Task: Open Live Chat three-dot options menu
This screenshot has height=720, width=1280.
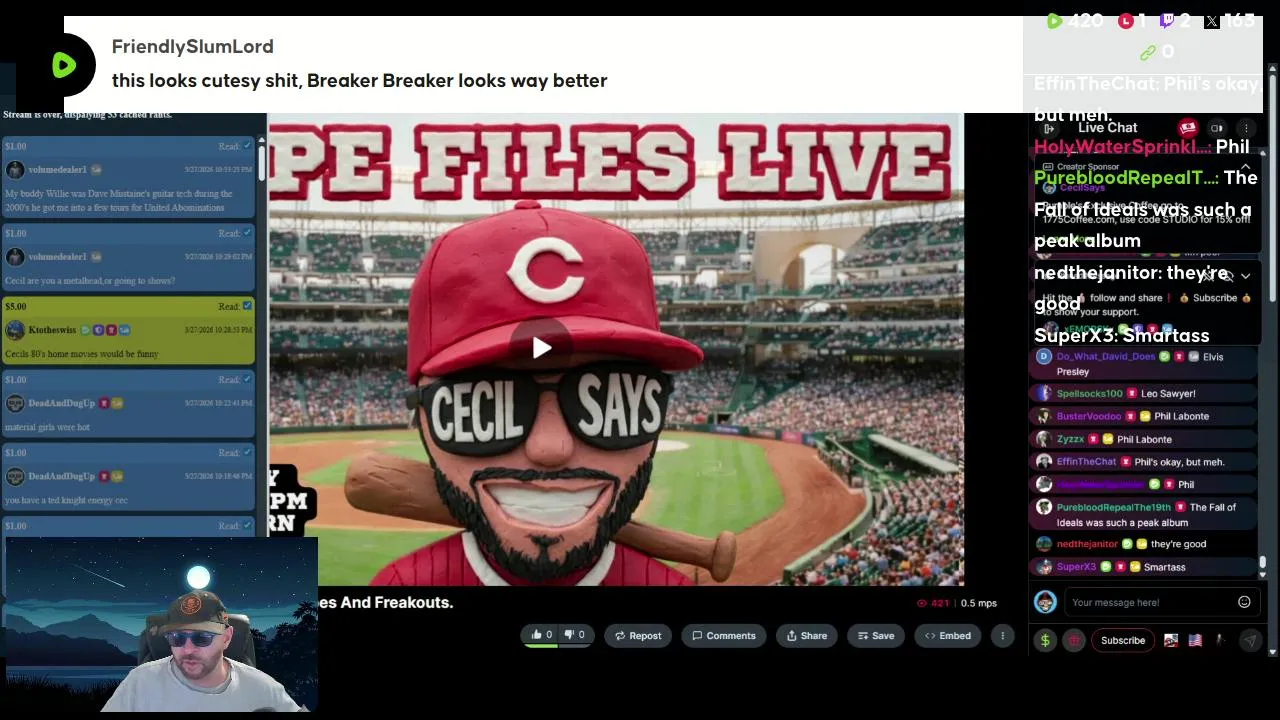Action: (x=1246, y=128)
